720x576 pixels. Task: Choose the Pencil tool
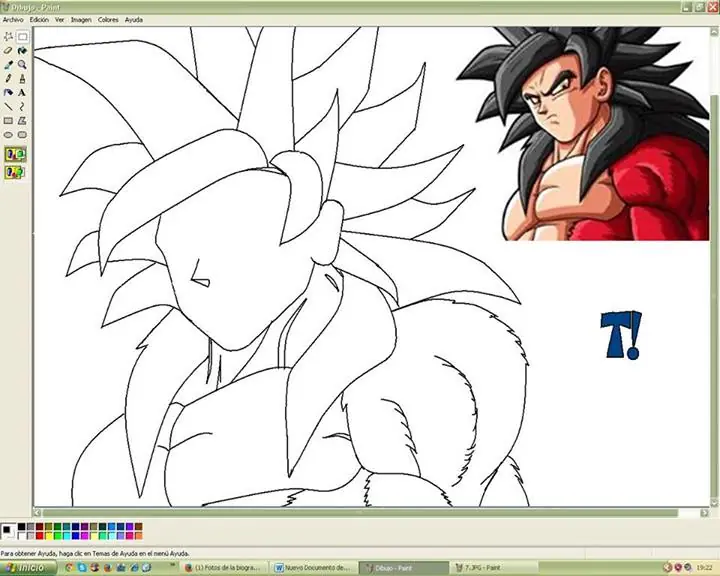8,79
